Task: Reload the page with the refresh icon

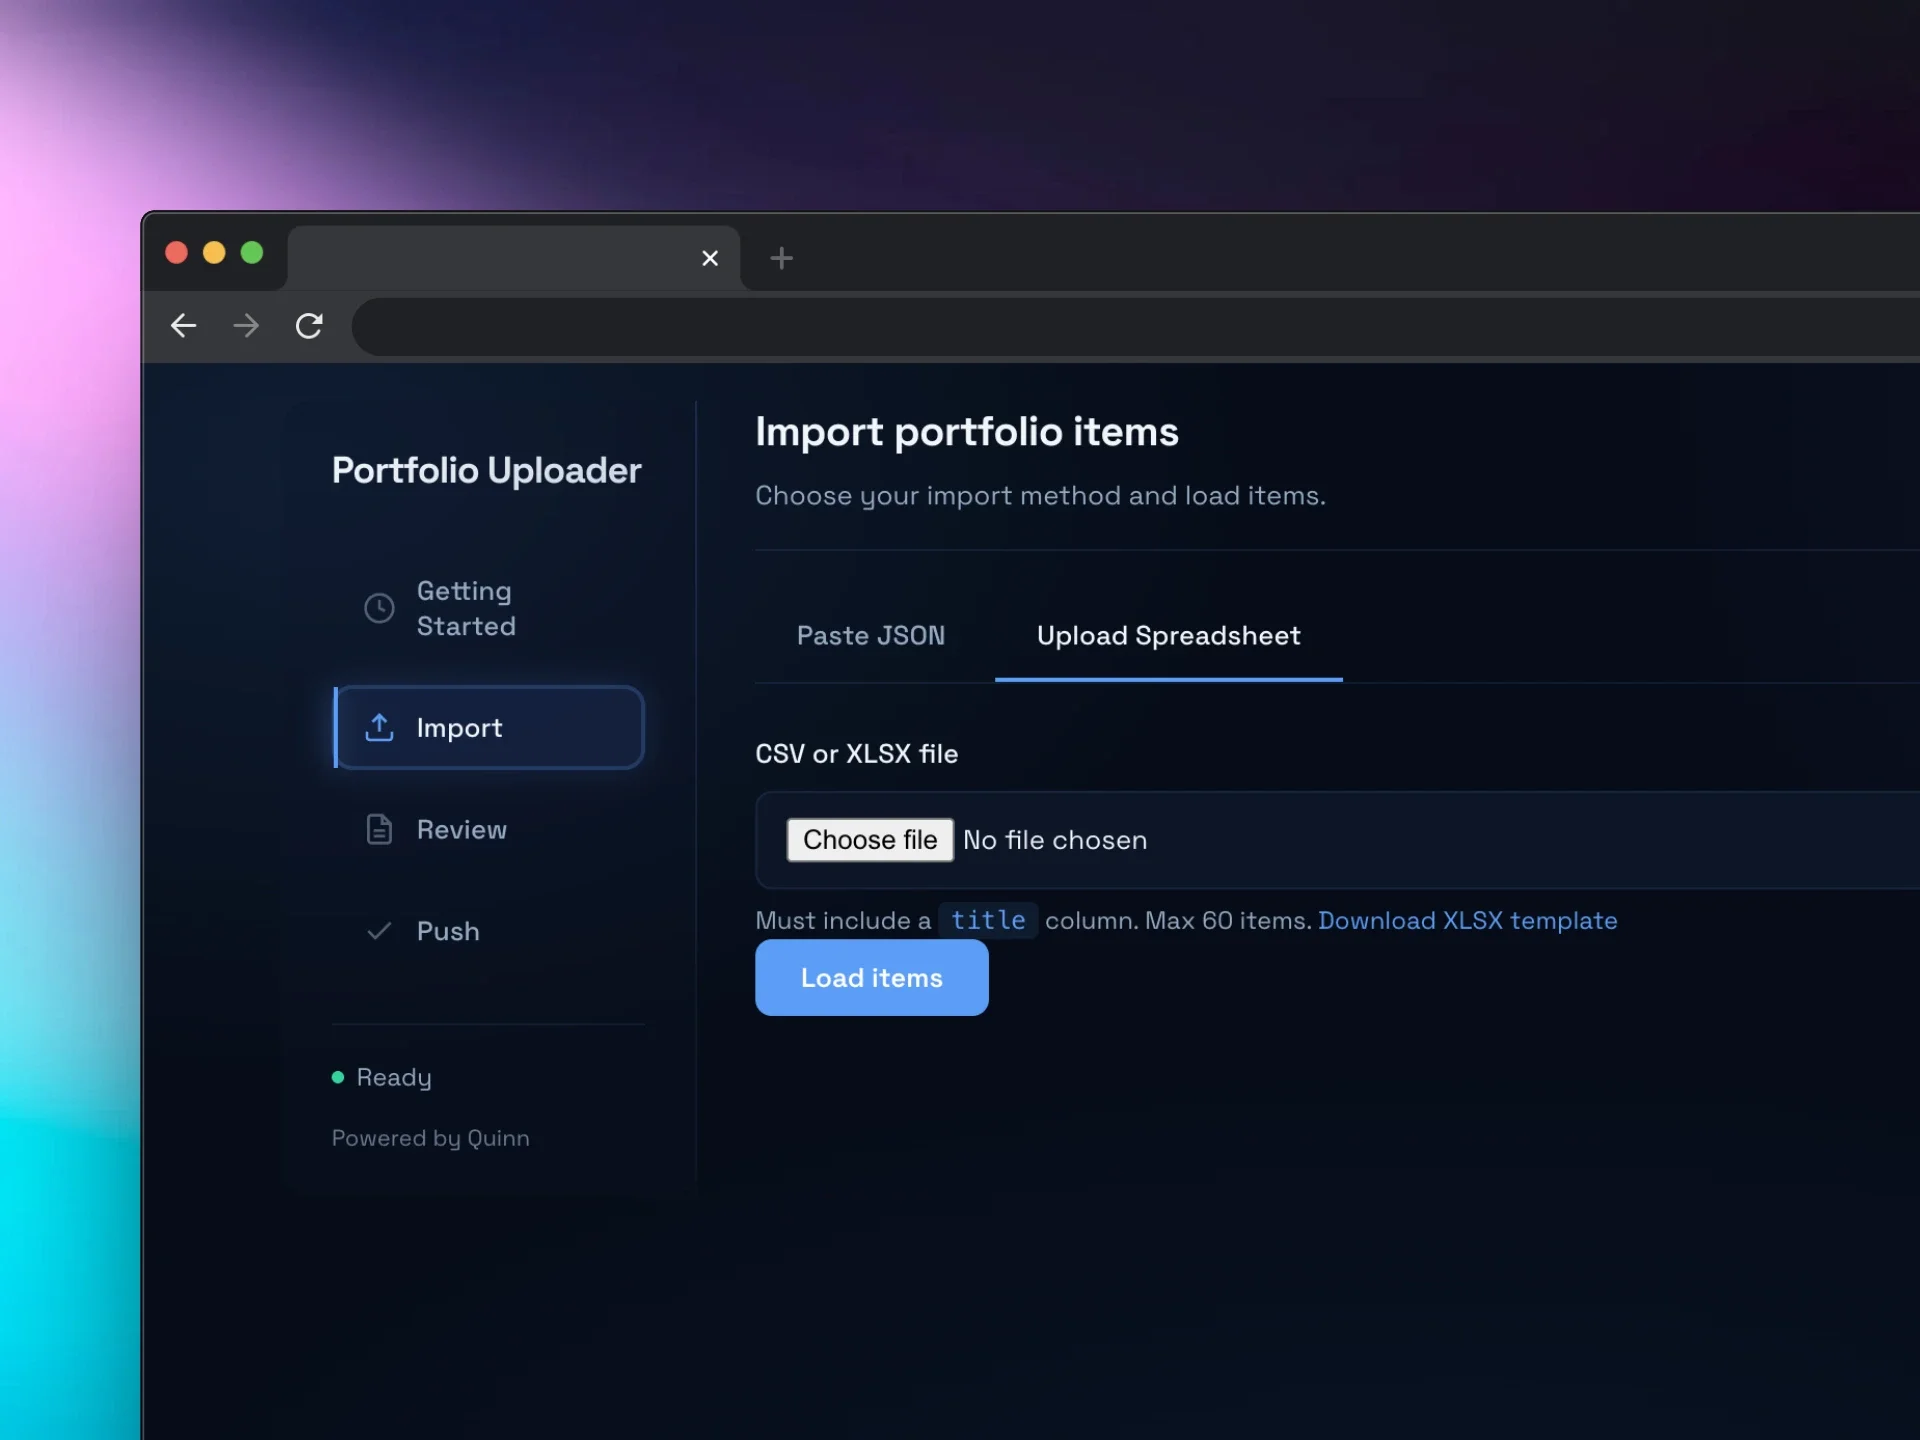Action: coord(309,326)
